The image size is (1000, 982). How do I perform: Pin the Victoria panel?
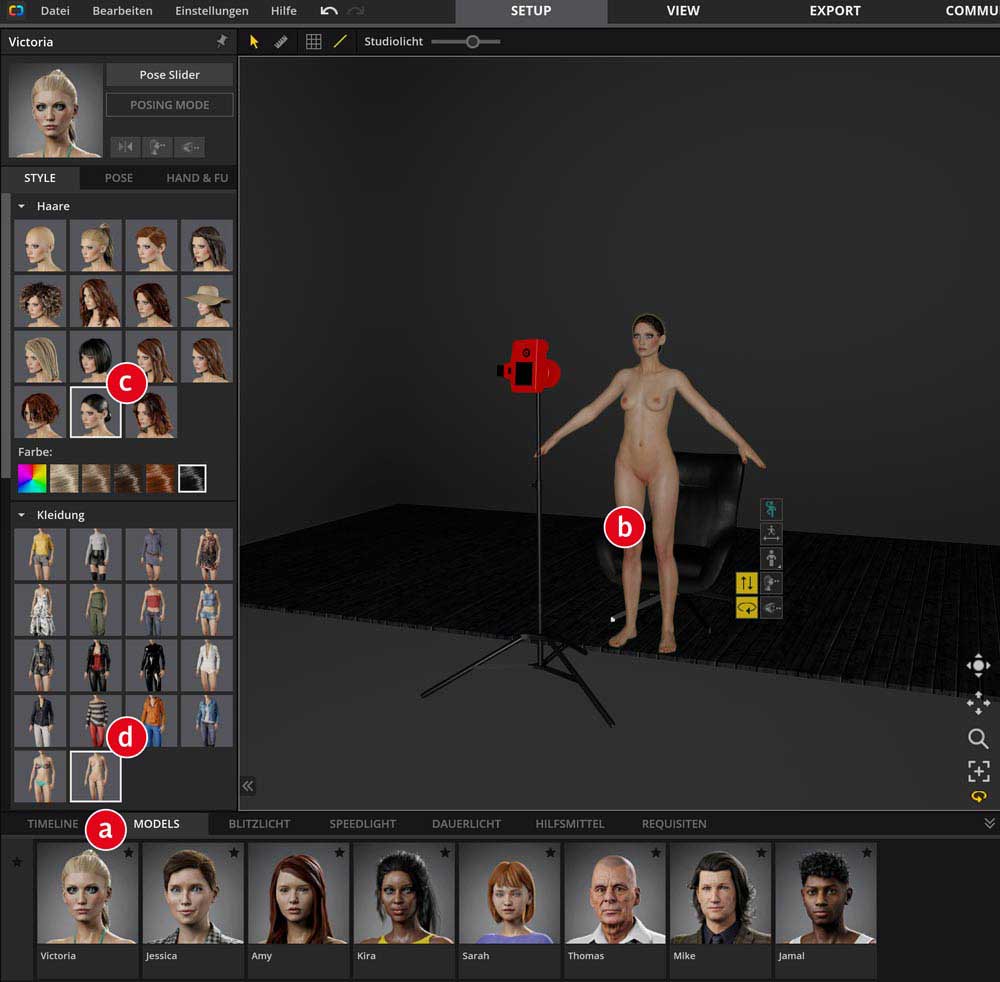click(x=222, y=42)
